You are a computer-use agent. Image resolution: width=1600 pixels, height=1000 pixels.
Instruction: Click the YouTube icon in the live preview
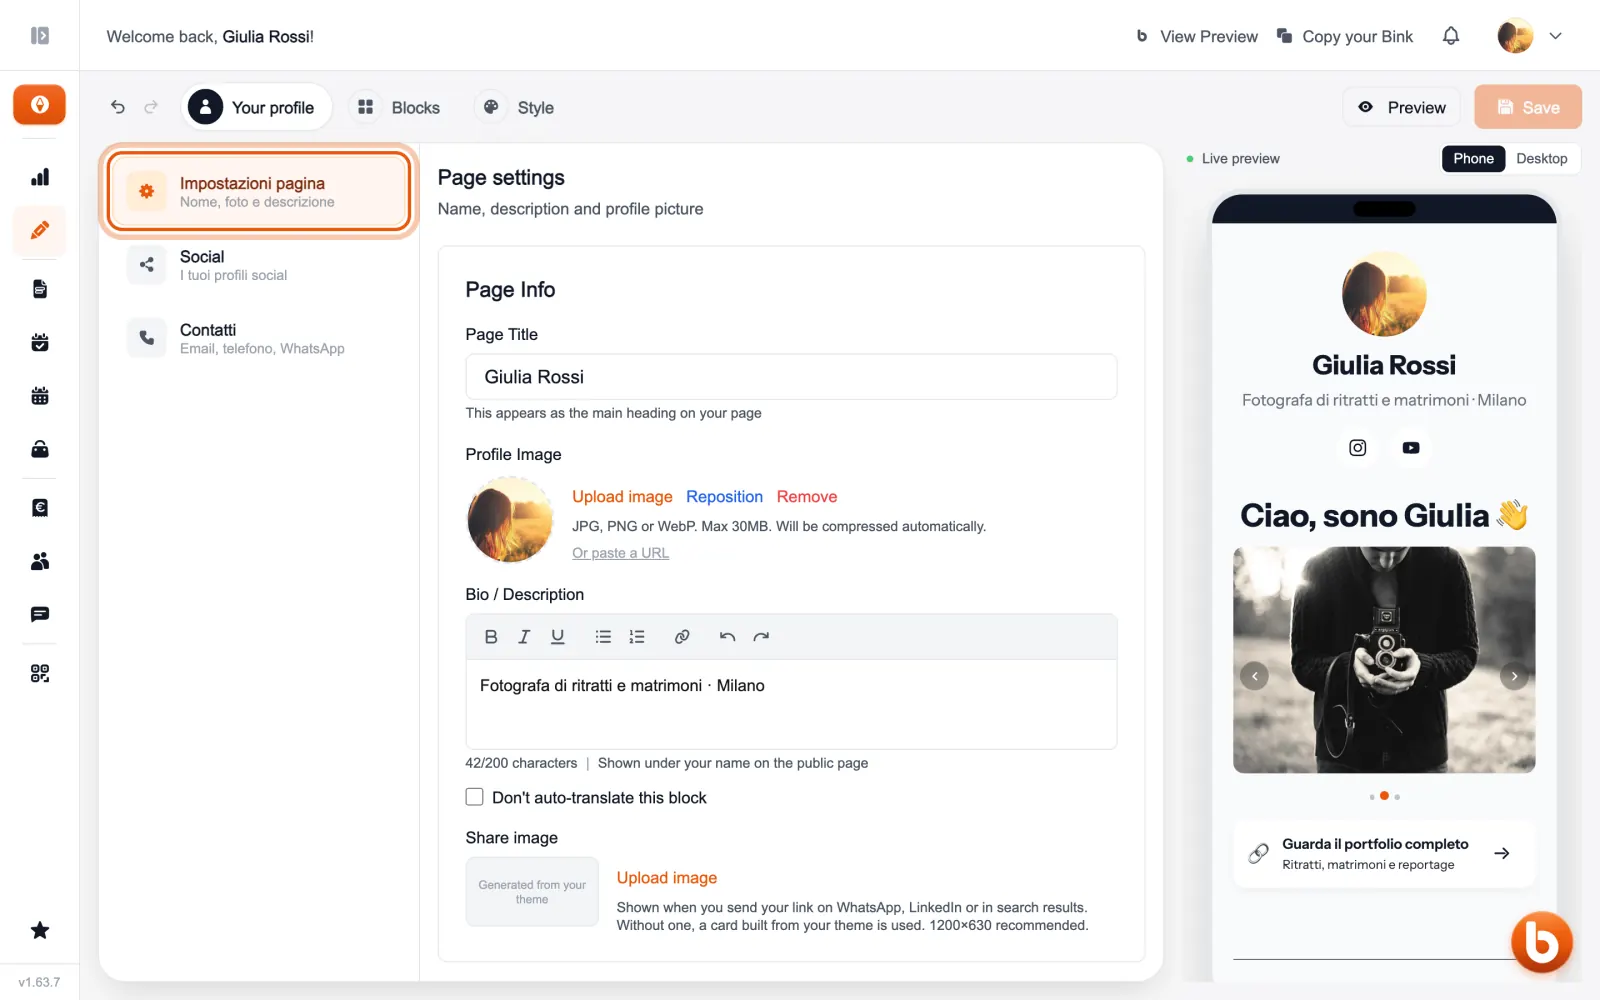click(x=1411, y=448)
